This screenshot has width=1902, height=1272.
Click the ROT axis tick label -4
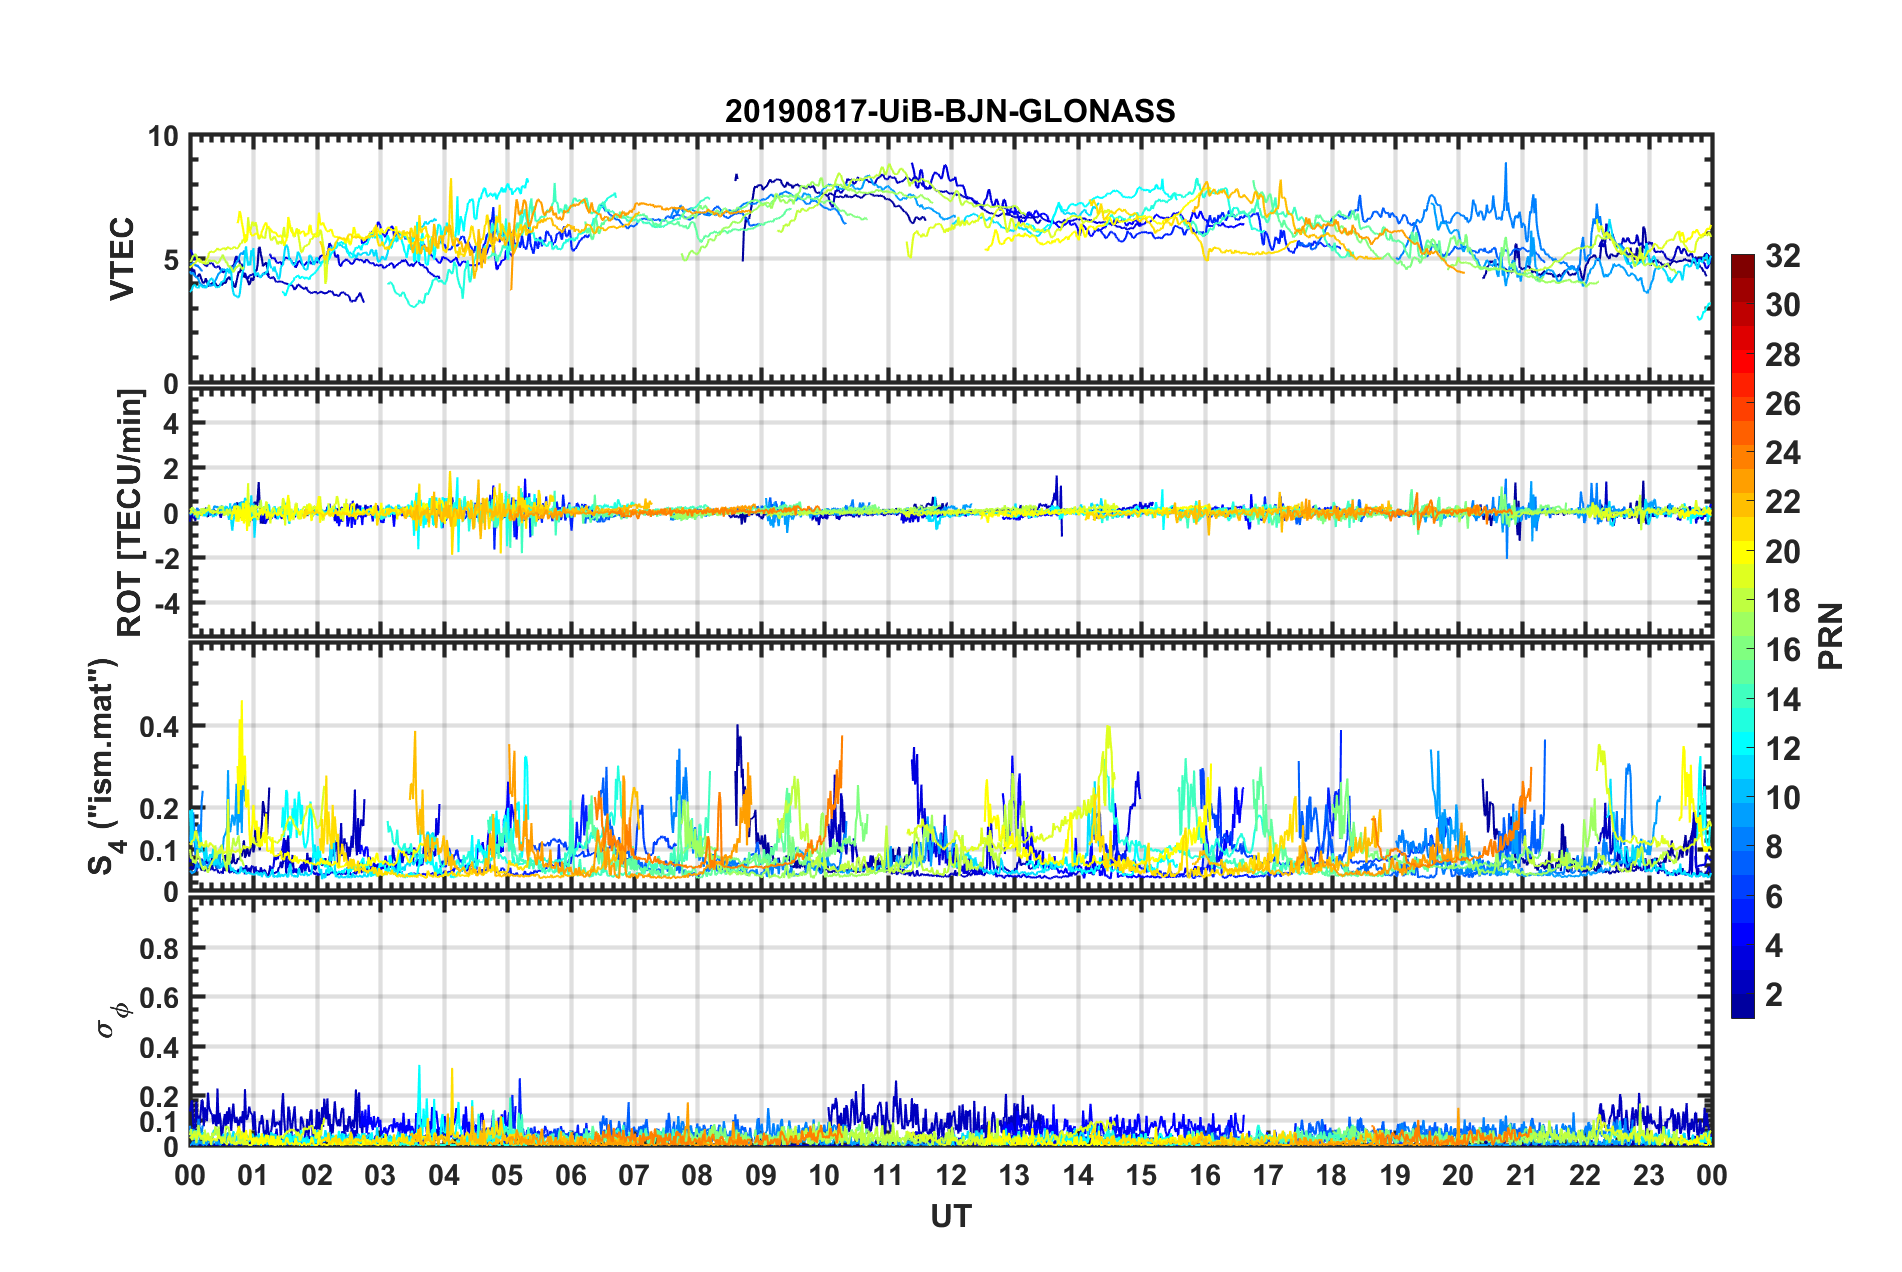[x=165, y=604]
